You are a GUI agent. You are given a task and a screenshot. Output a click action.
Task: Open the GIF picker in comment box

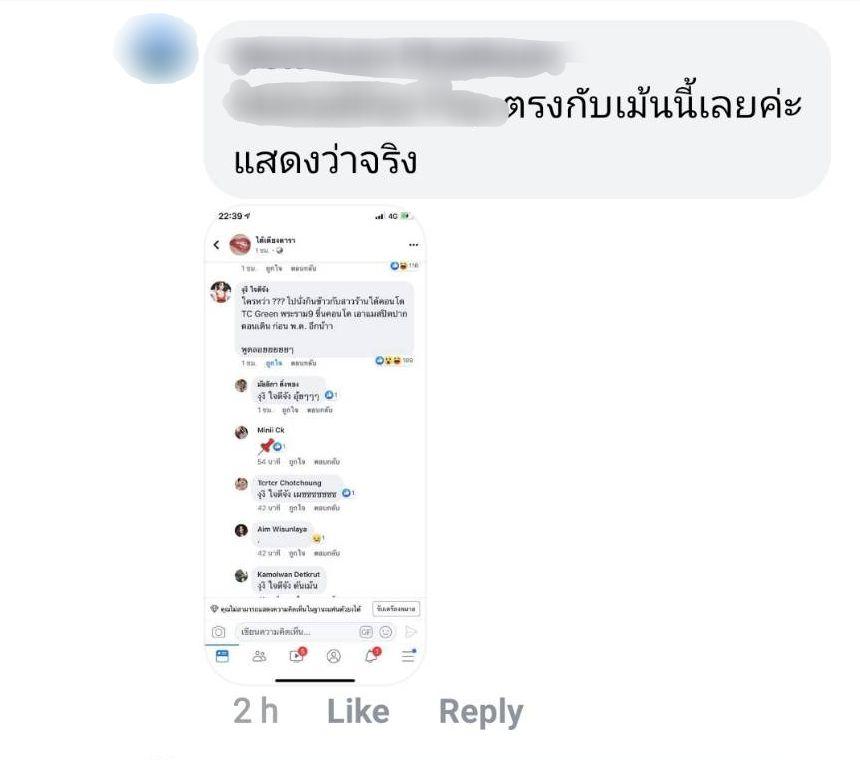(x=366, y=632)
